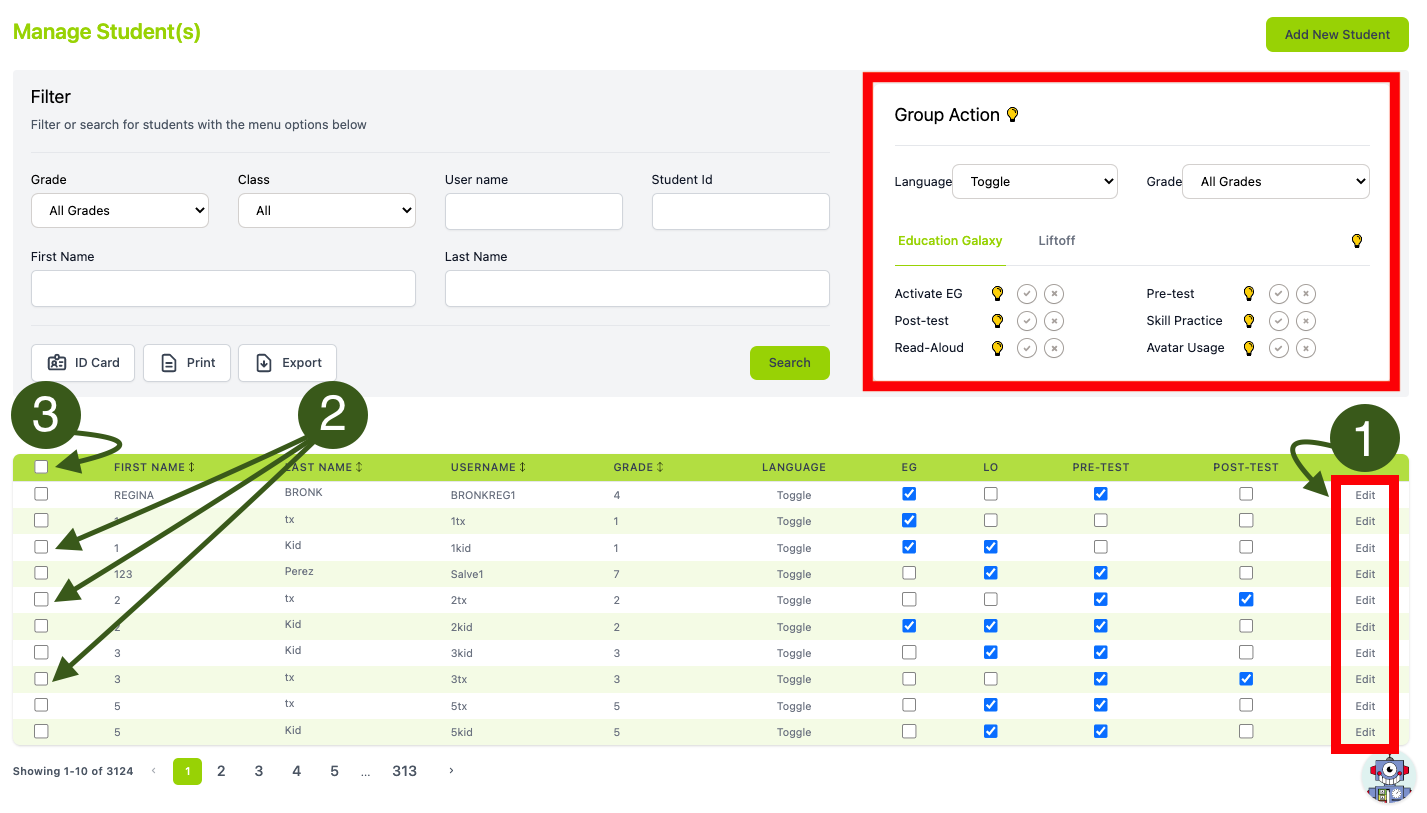Click the ID Card button
Viewport: 1427px width, 813px height.
pos(83,363)
